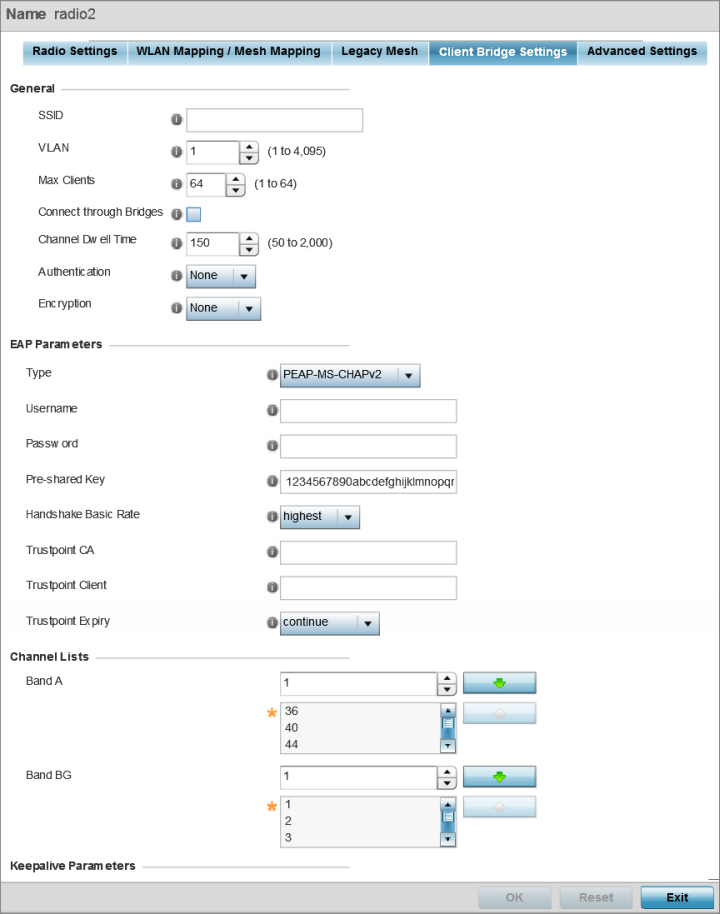Select Client Bridge Settings tab
Image resolution: width=720 pixels, height=914 pixels.
point(503,52)
